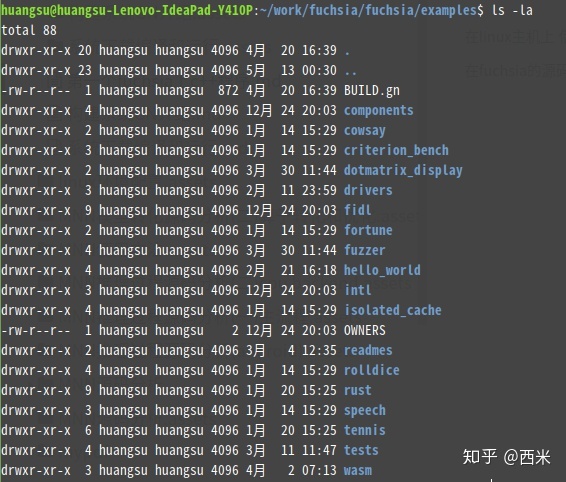The height and width of the screenshot is (482, 566).
Task: Click the huangsu@huangsu-Lenovo-IdeaPad-Y410P prompt text
Action: pyautogui.click(x=127, y=10)
